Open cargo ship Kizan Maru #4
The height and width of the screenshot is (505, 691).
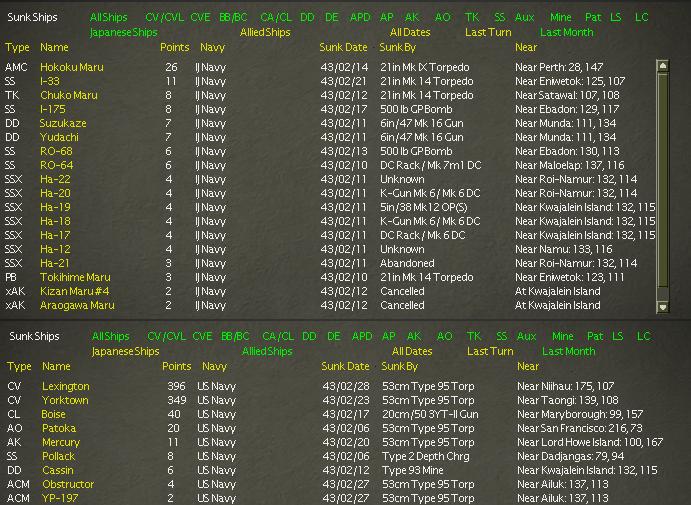(74, 291)
